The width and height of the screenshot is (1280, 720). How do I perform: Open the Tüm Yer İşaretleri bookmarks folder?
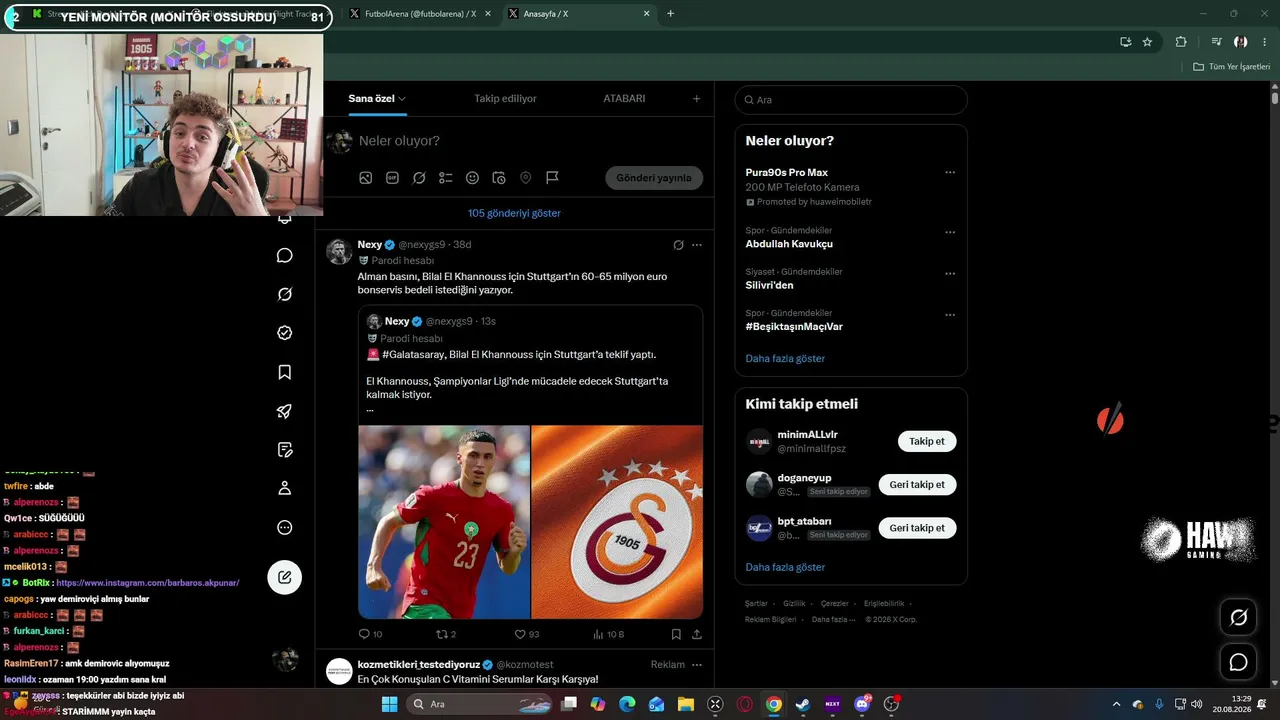click(1232, 67)
